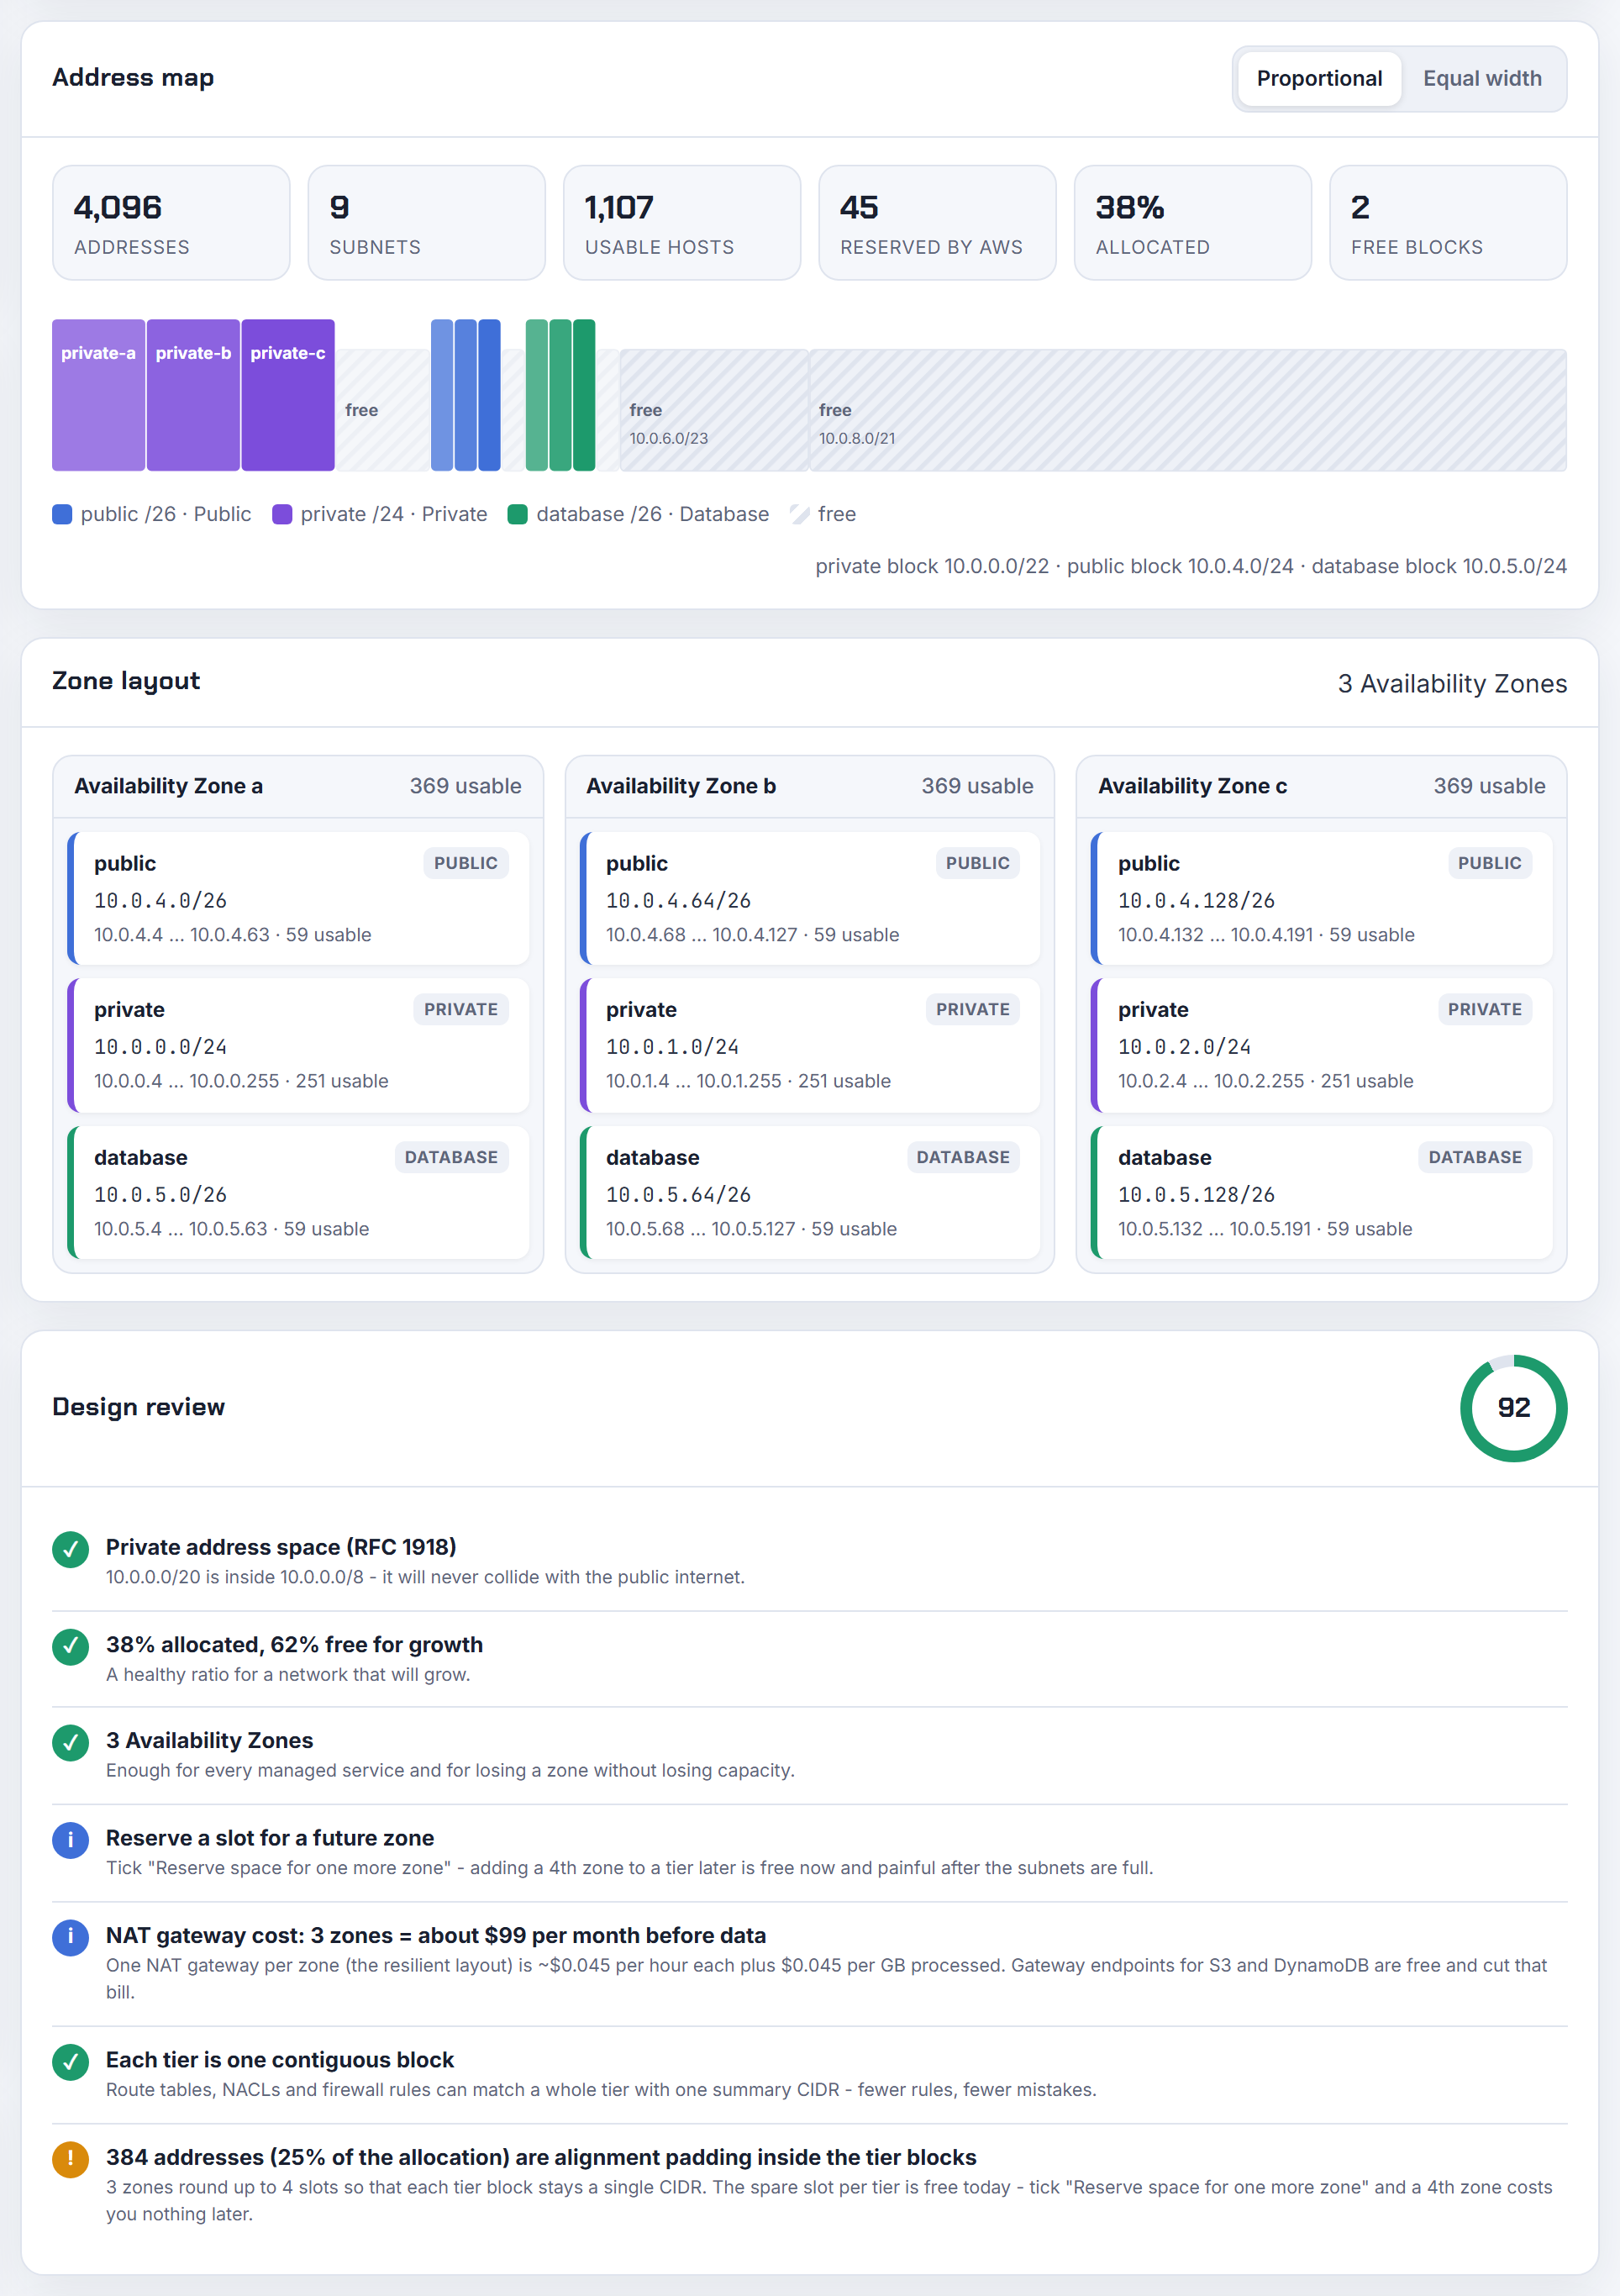The image size is (1620, 2296).
Task: Click the green check icon for Private address space
Action: tap(70, 1550)
